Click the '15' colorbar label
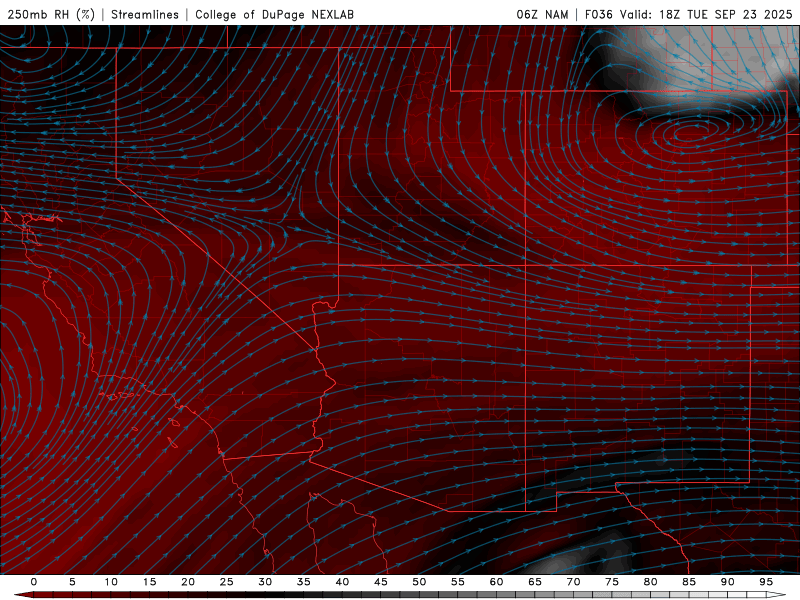The height and width of the screenshot is (600, 800). click(149, 582)
